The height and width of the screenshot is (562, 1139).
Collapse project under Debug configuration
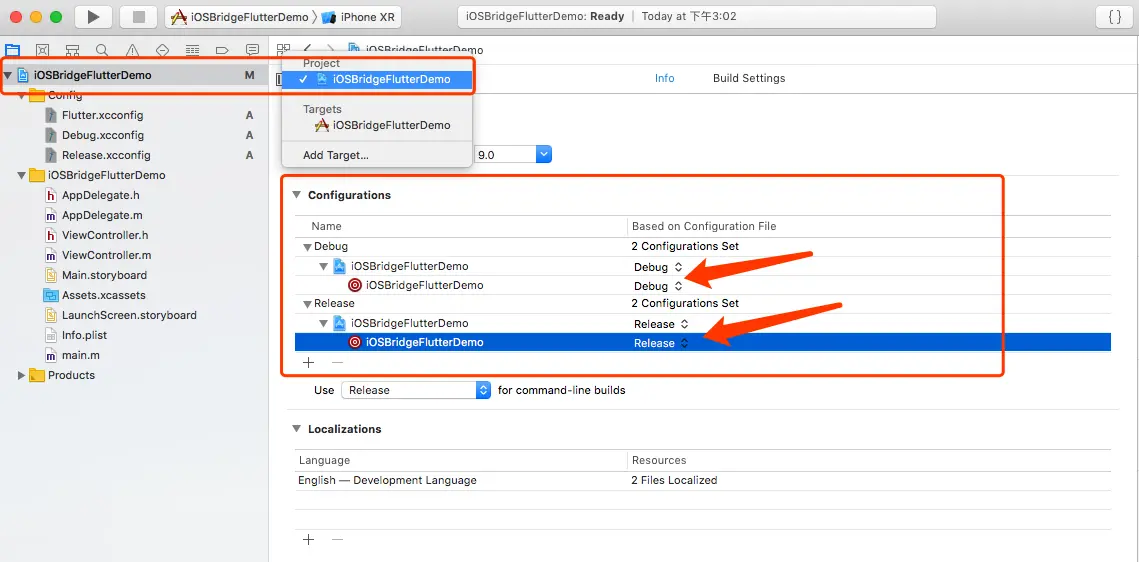(324, 266)
